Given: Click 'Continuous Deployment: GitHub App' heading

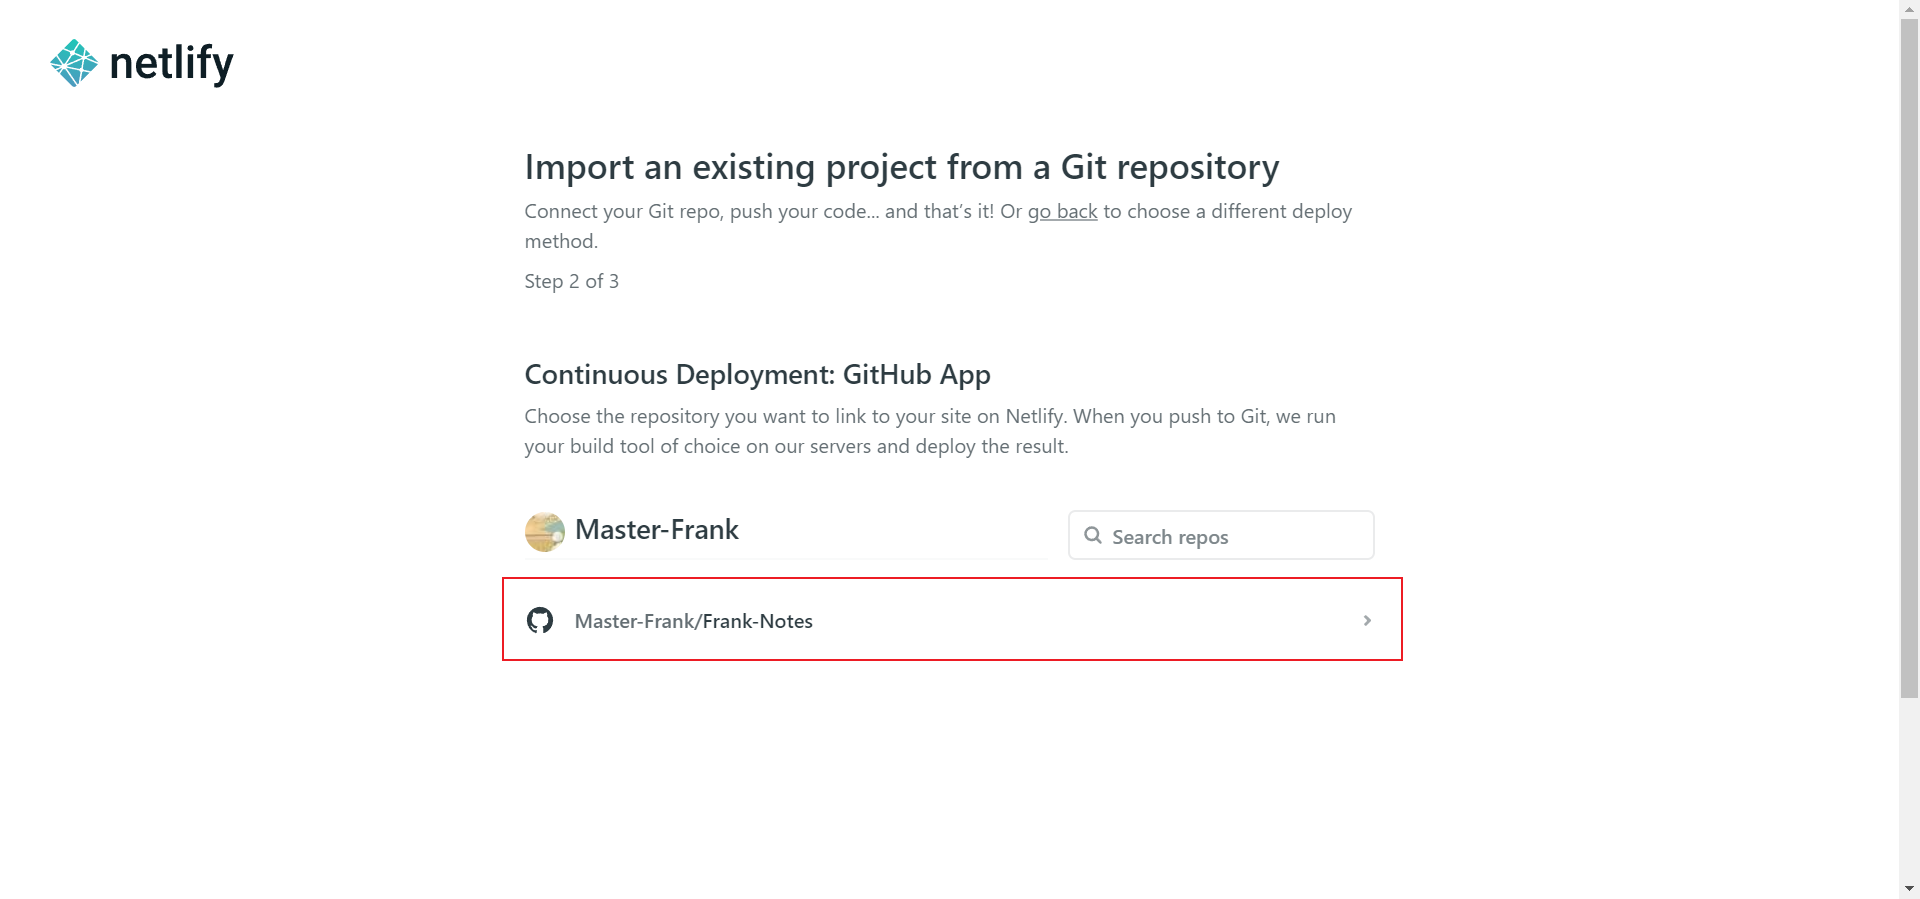Looking at the screenshot, I should [757, 375].
